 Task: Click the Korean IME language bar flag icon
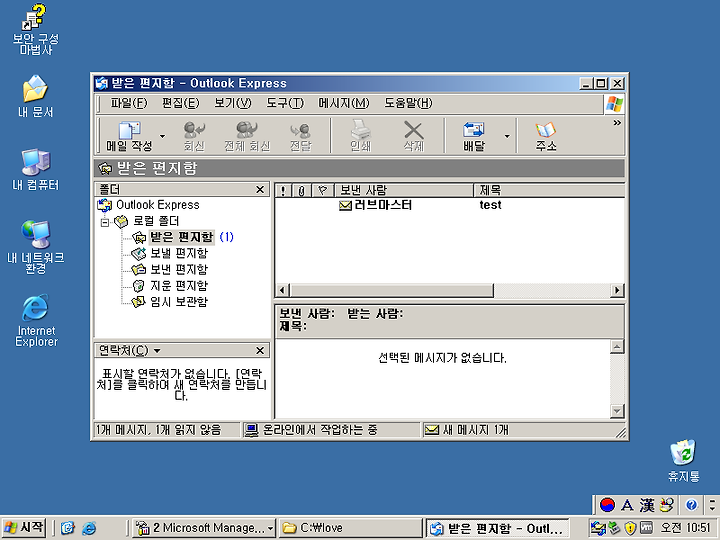click(x=607, y=505)
